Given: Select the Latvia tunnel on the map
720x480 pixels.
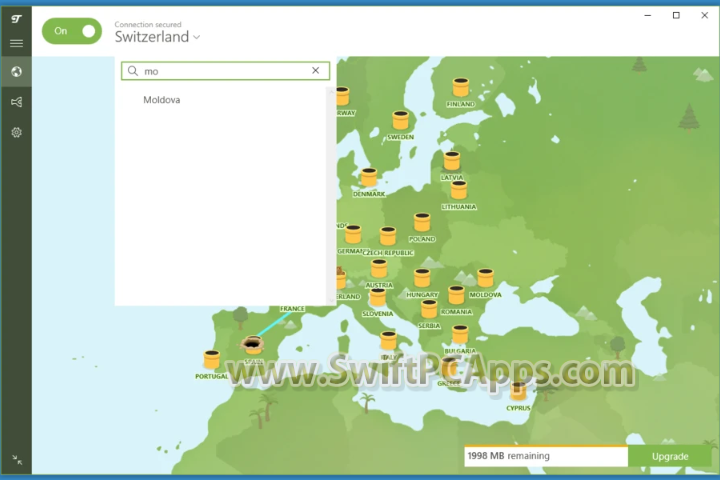Looking at the screenshot, I should click(x=452, y=161).
